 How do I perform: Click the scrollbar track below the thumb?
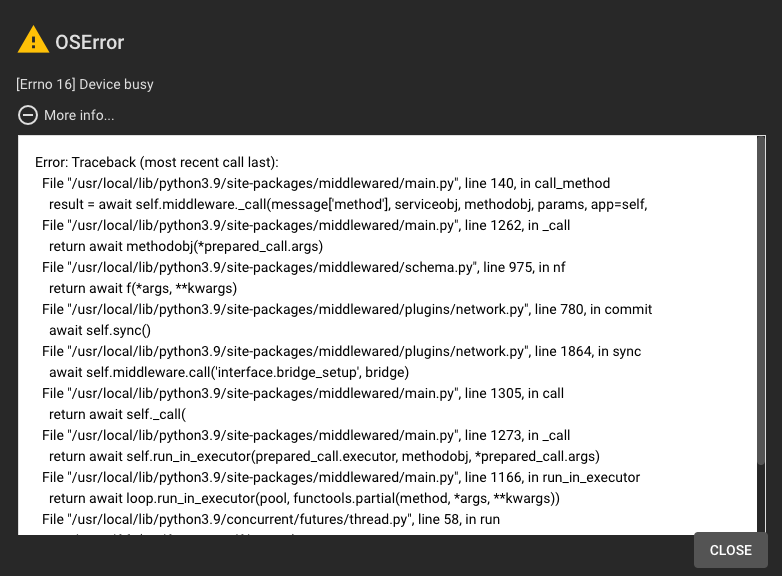point(761,499)
